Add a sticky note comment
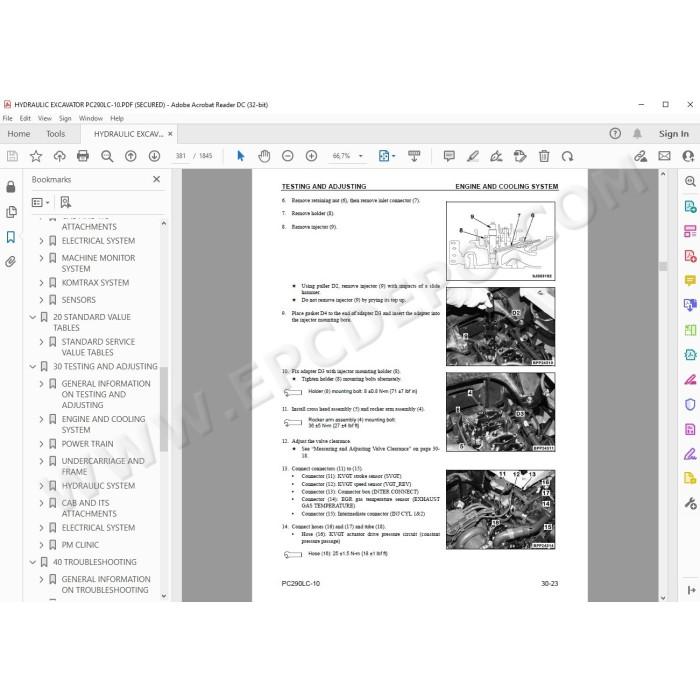Screen dimensions: 700x700 click(449, 156)
